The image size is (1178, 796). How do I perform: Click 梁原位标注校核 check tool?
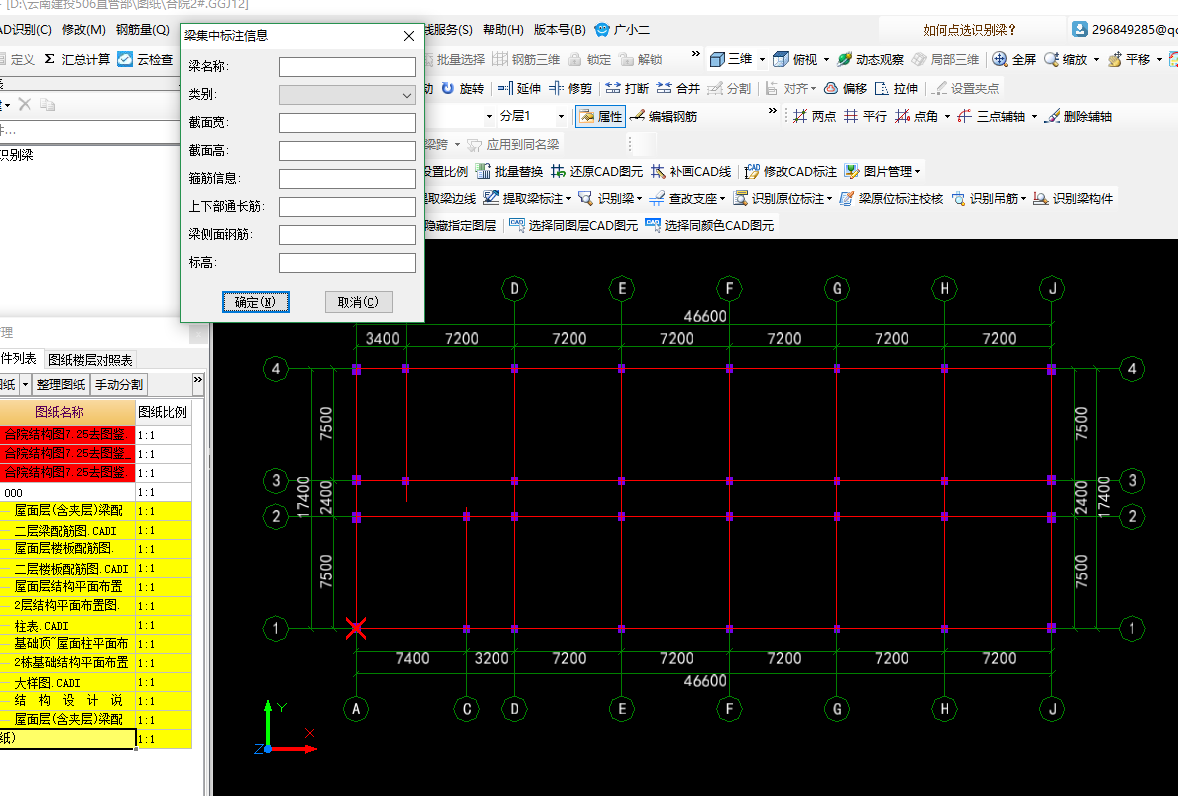pyautogui.click(x=892, y=198)
